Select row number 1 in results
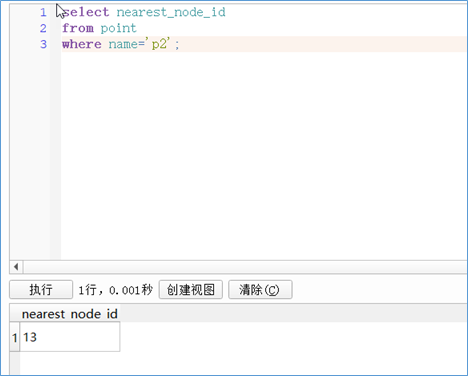This screenshot has width=468, height=376. click(x=15, y=337)
